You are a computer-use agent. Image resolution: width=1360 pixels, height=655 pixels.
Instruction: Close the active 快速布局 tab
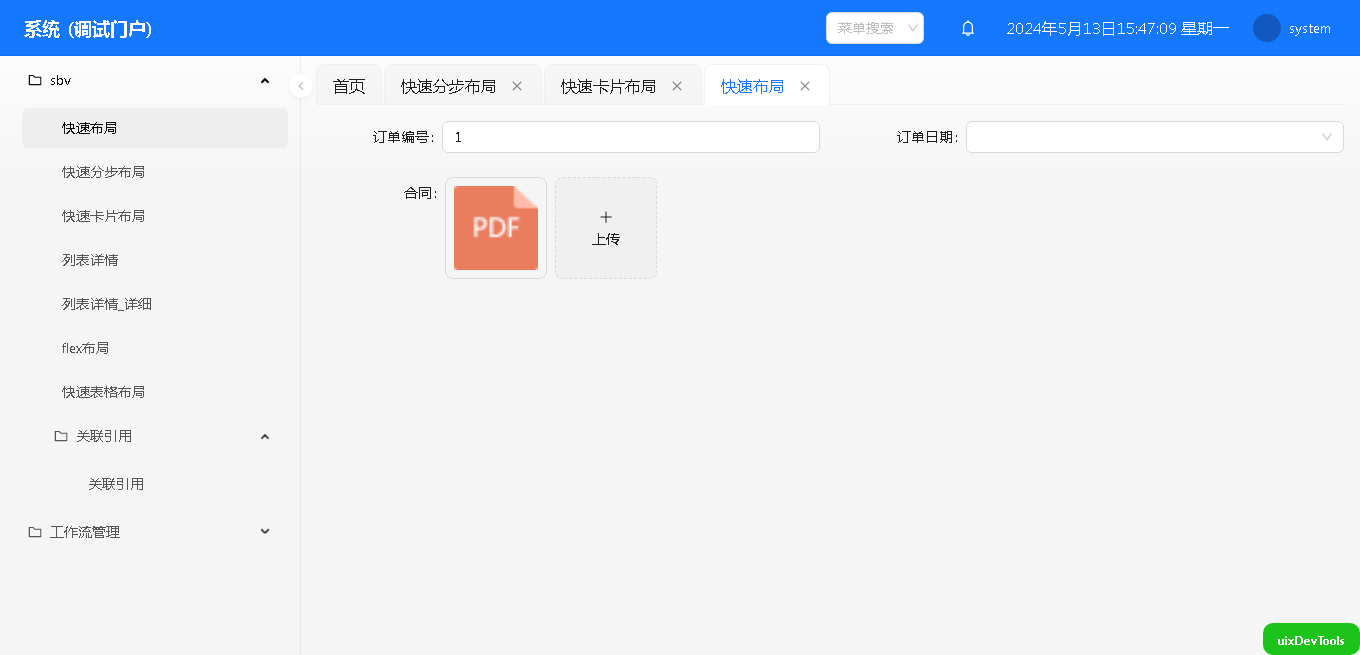805,86
